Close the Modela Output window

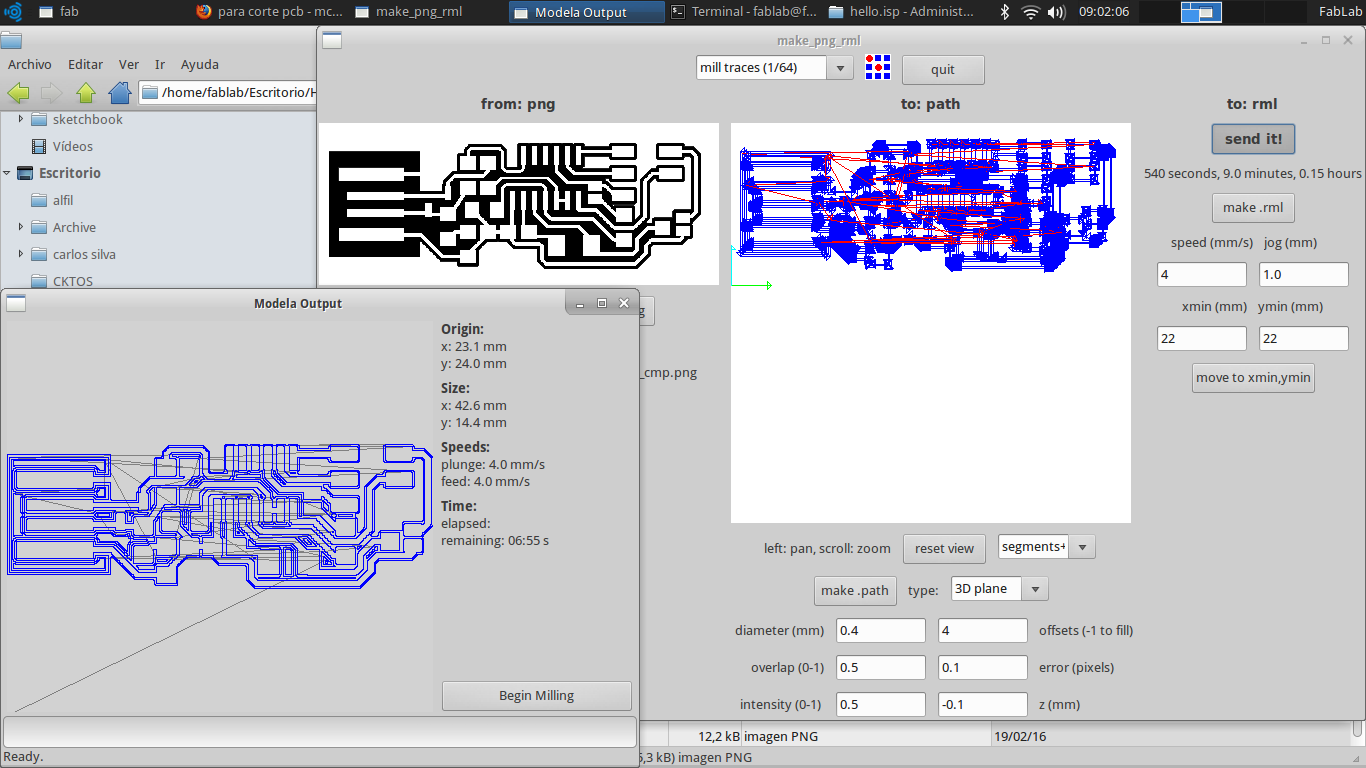(624, 303)
